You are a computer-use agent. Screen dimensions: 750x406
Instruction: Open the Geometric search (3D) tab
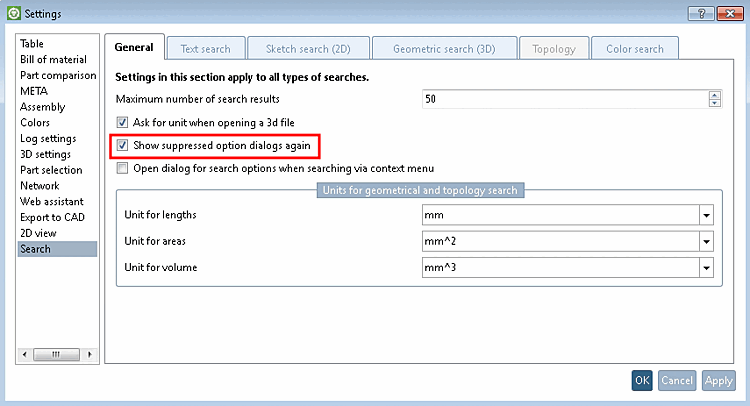coord(444,49)
